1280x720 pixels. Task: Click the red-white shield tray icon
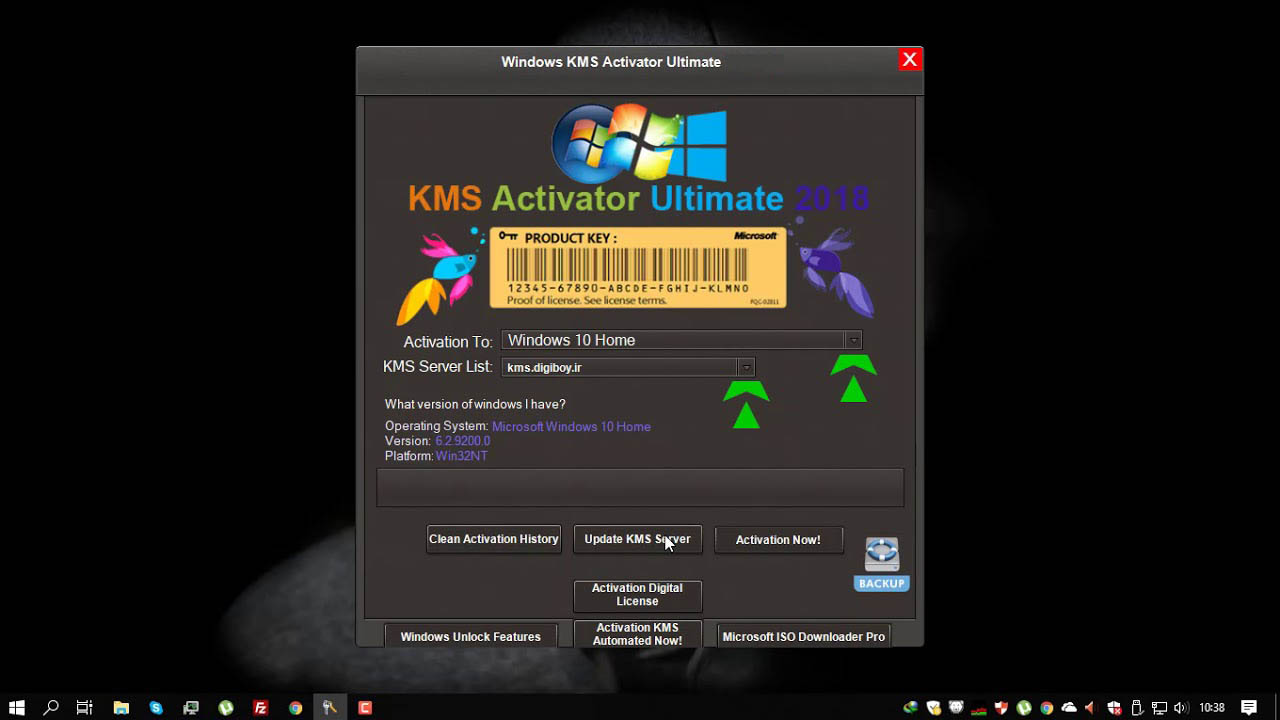[1001, 707]
